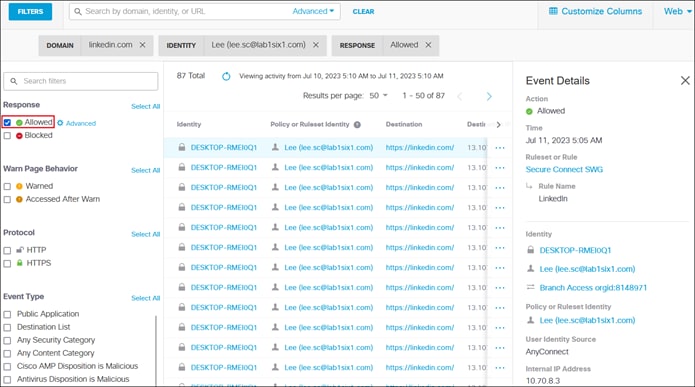Click the seventh row's more options ellipsis

(x=500, y=268)
